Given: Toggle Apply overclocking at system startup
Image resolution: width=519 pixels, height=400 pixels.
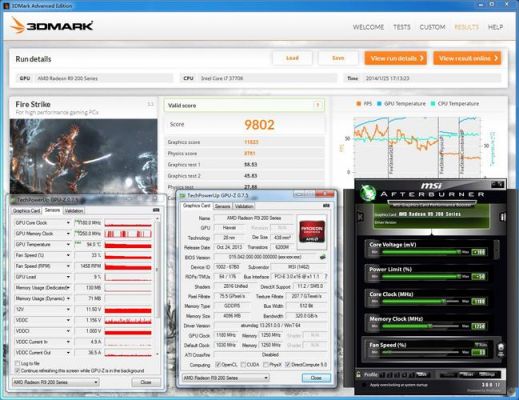Looking at the screenshot, I should click(364, 385).
